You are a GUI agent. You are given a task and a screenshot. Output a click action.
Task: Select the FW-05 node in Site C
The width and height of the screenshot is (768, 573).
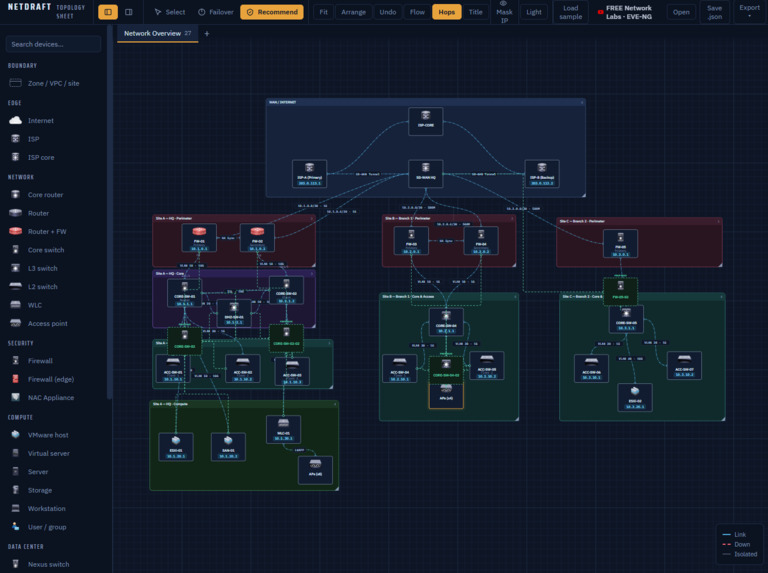click(x=621, y=243)
